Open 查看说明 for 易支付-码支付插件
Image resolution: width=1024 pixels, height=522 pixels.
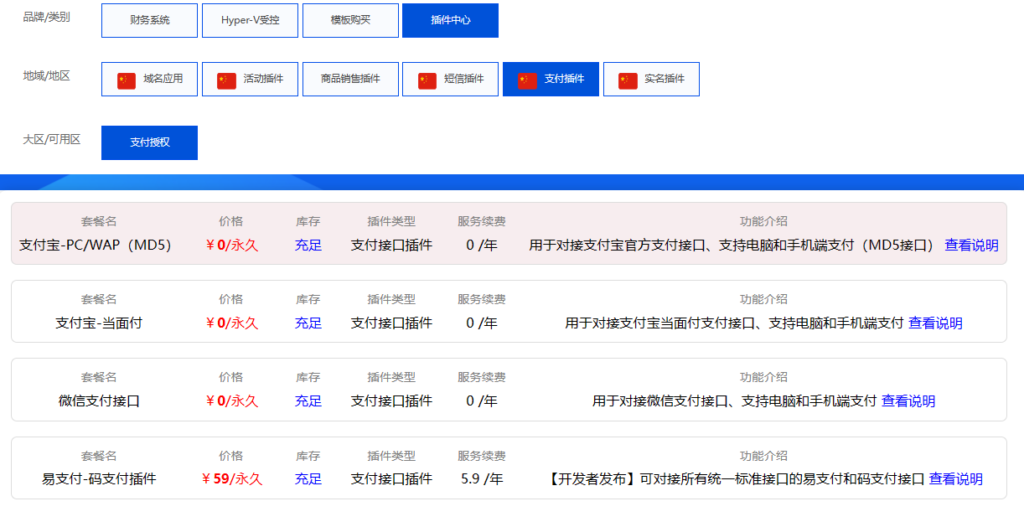[955, 479]
